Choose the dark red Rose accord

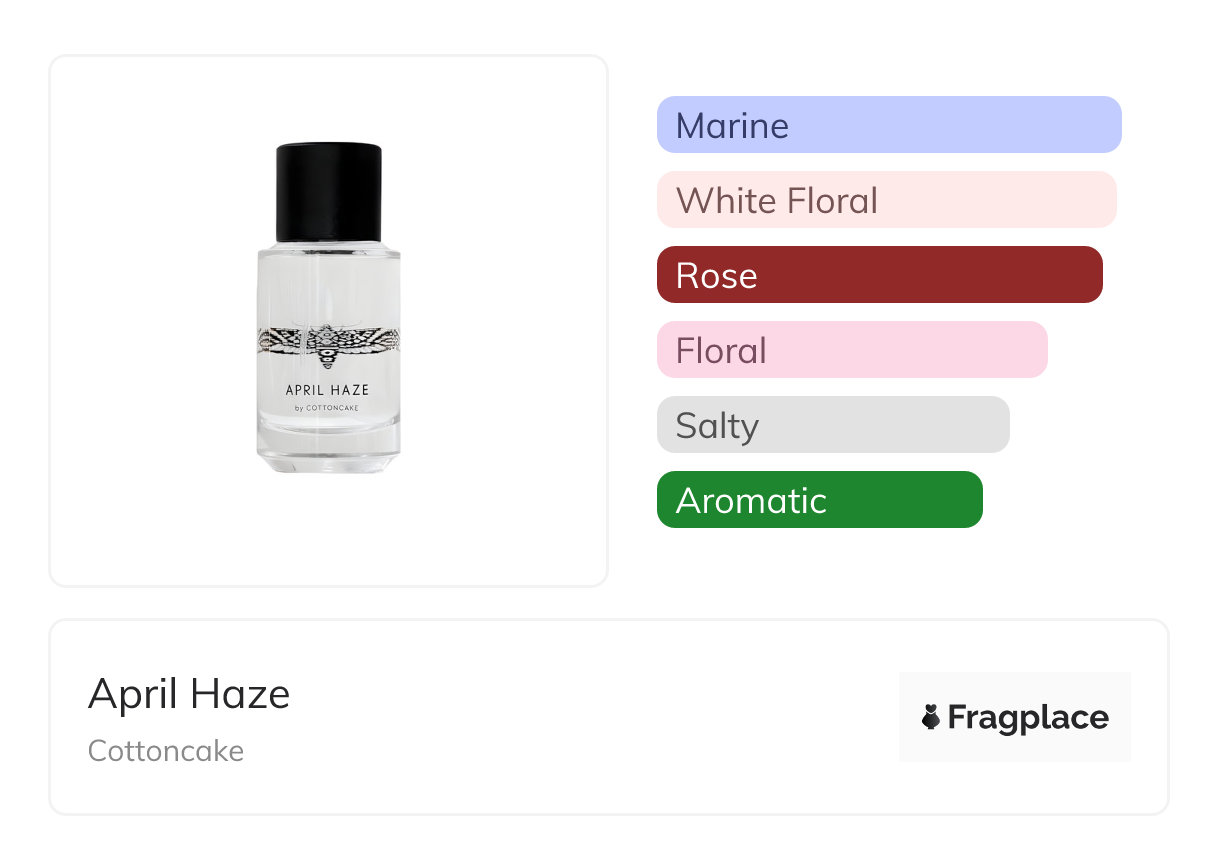[879, 275]
